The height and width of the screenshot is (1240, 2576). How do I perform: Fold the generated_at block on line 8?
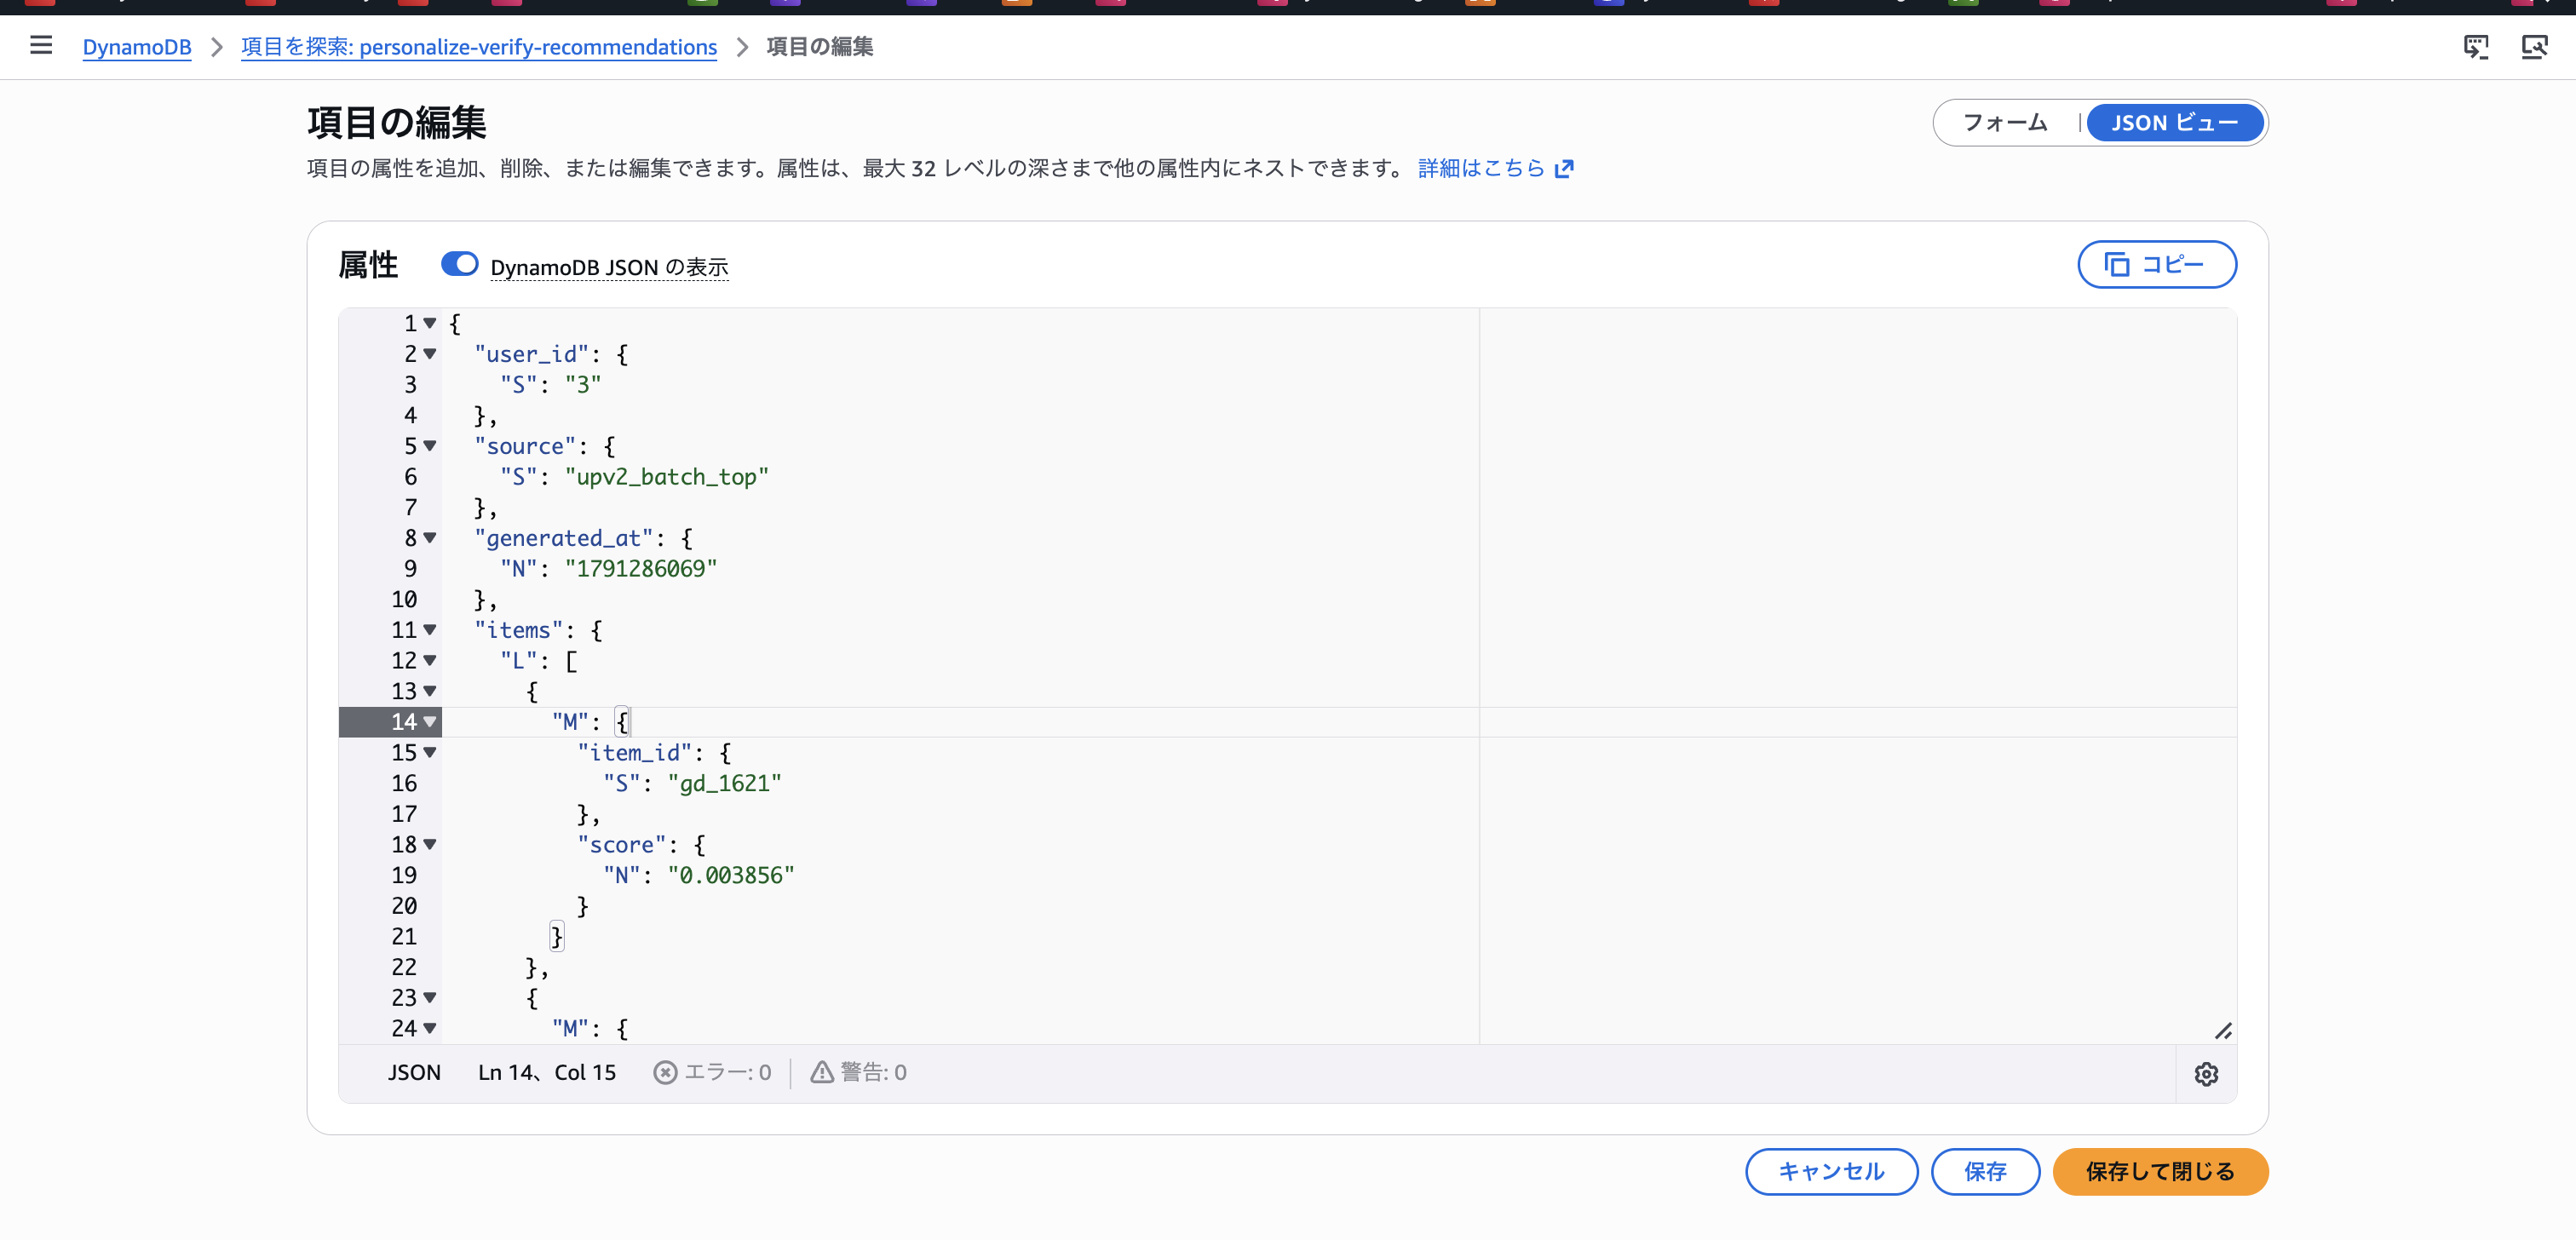coord(430,538)
